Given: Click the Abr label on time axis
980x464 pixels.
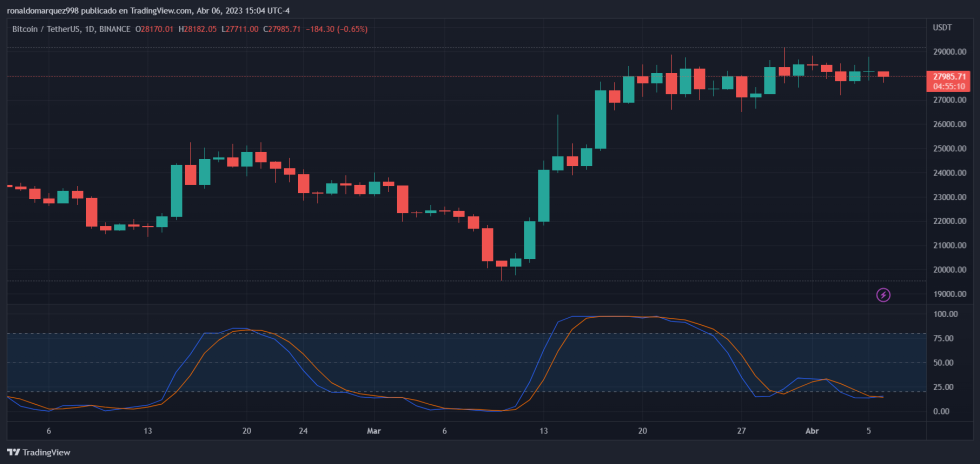Looking at the screenshot, I should 812,431.
